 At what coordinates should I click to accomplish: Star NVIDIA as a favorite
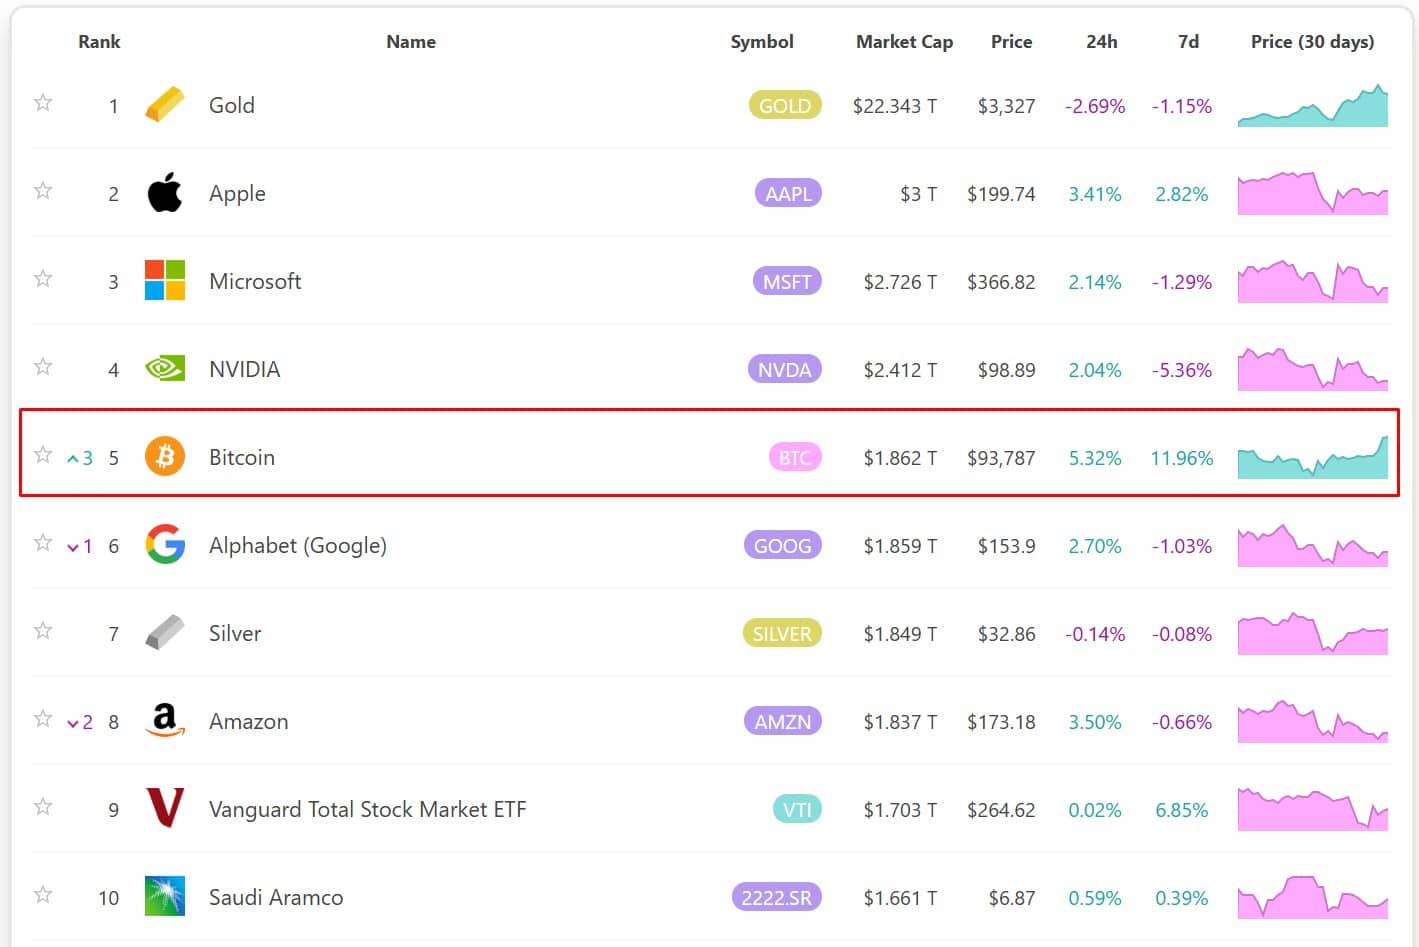point(43,367)
